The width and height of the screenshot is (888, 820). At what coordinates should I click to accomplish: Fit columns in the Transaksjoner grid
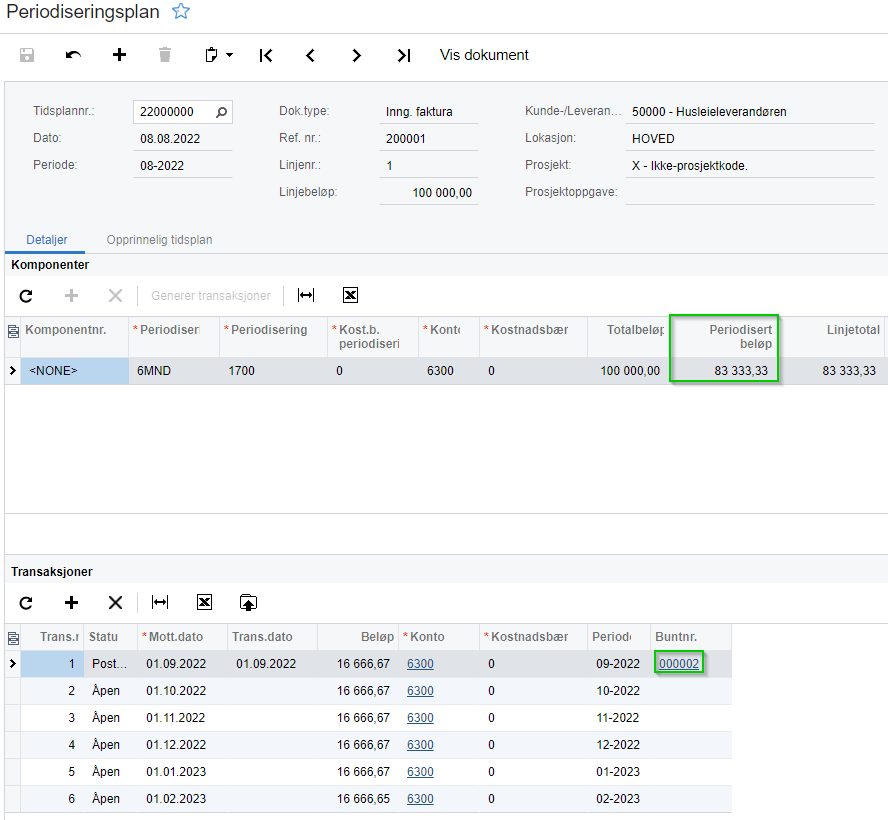click(160, 602)
